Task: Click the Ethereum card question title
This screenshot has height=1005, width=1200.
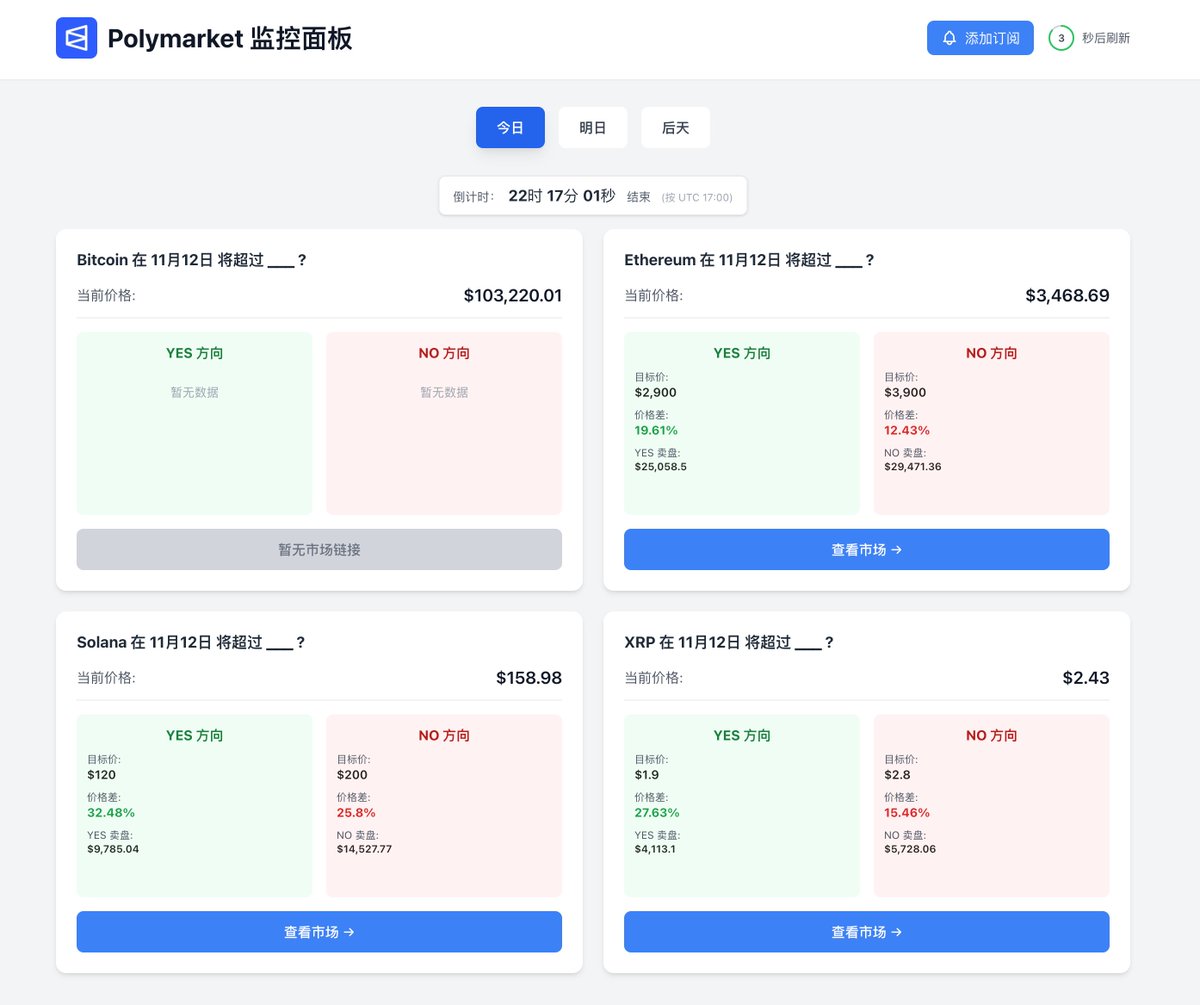Action: (x=749, y=260)
